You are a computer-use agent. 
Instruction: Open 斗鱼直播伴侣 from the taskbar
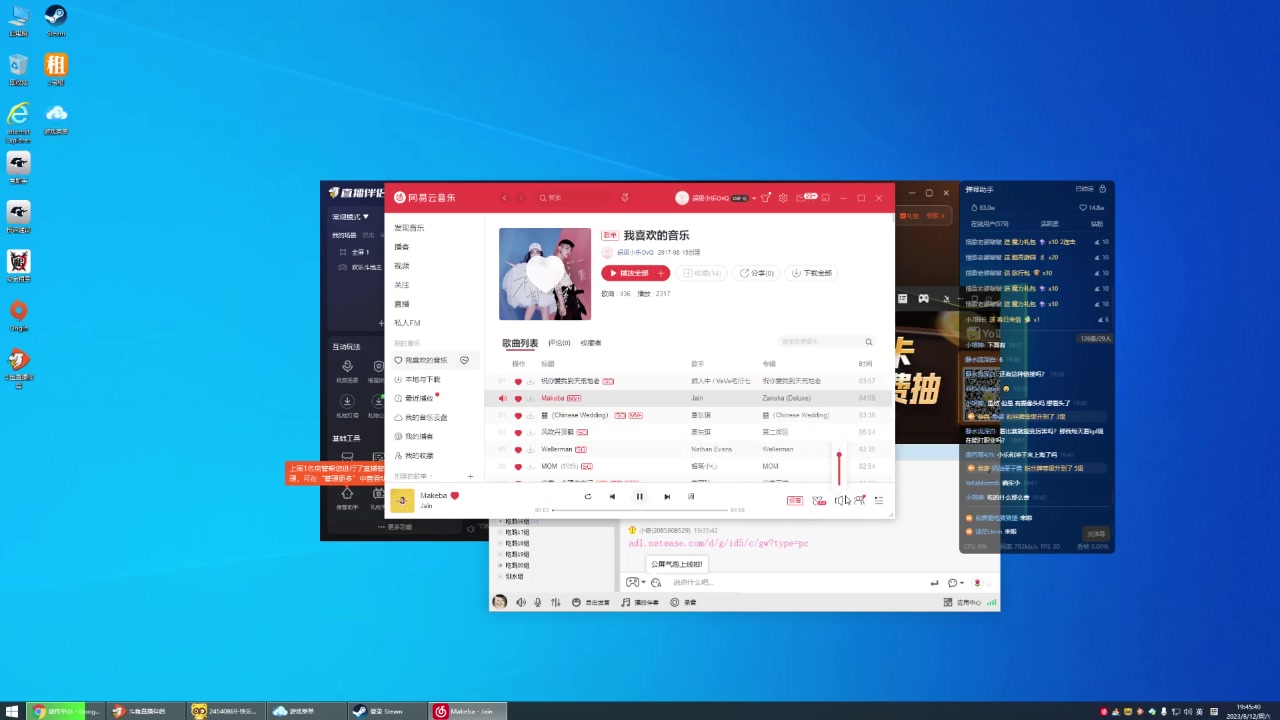tap(145, 711)
